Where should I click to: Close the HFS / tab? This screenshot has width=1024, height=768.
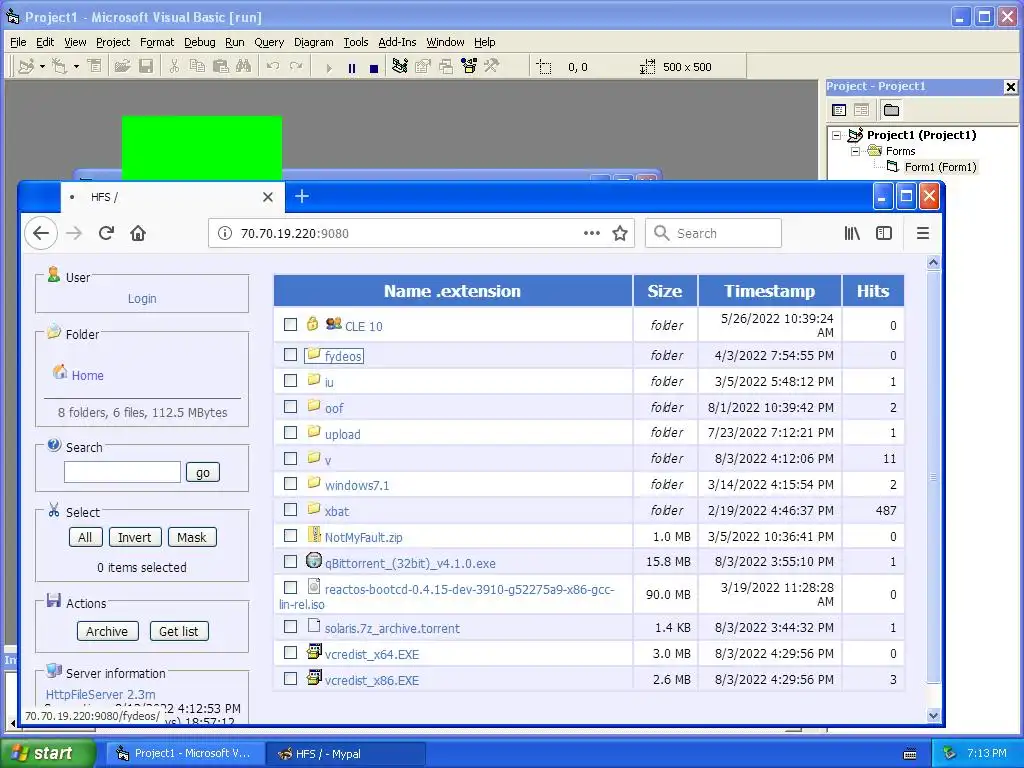tap(268, 197)
